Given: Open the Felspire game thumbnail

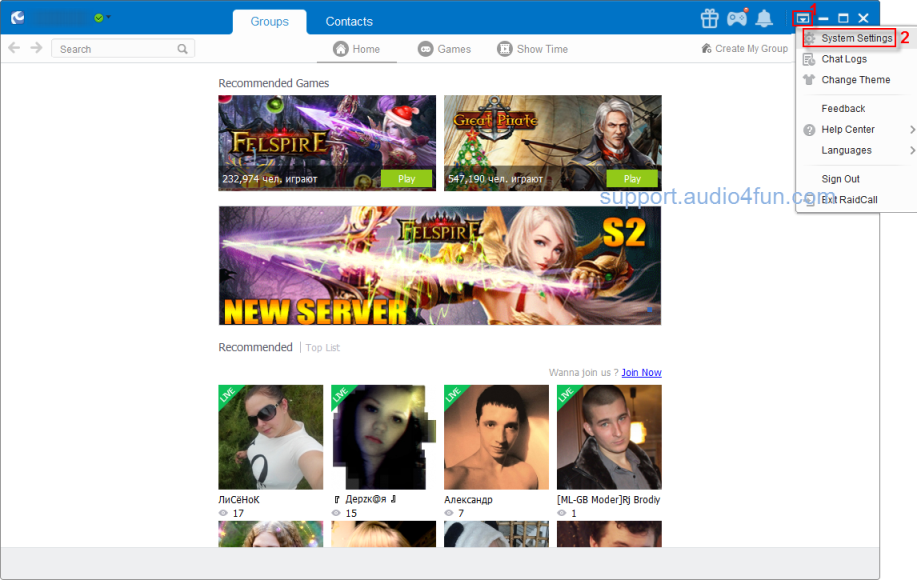Looking at the screenshot, I should [327, 143].
